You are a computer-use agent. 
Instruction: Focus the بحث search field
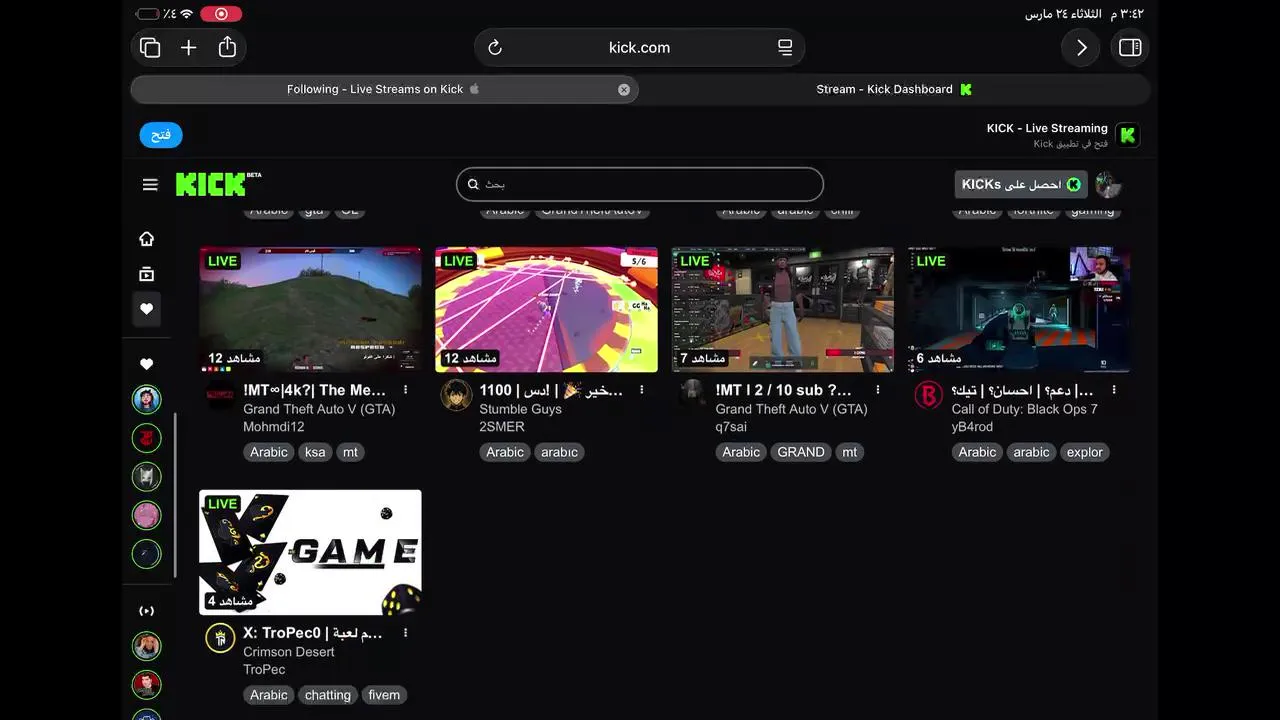point(640,184)
